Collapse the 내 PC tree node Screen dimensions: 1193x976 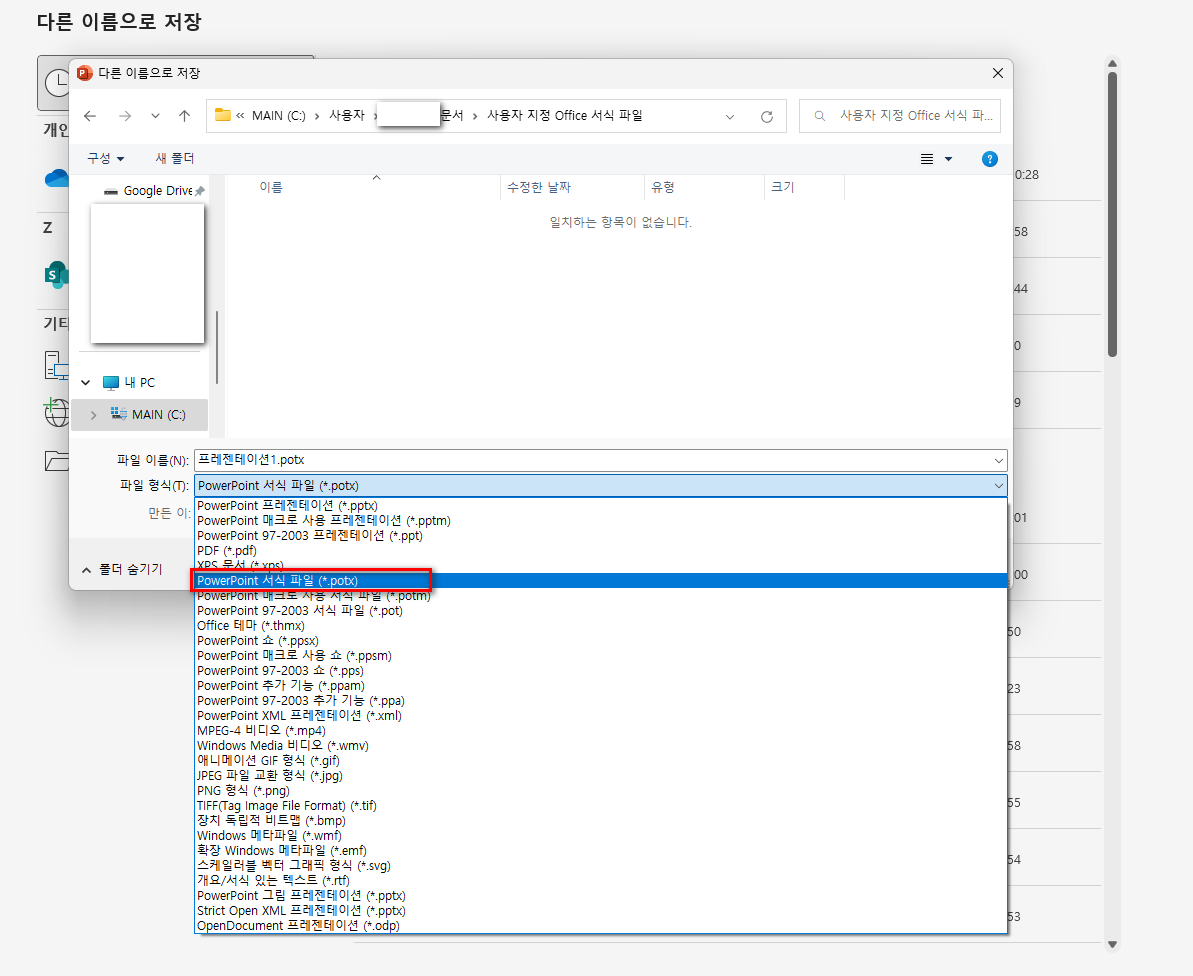[x=86, y=383]
